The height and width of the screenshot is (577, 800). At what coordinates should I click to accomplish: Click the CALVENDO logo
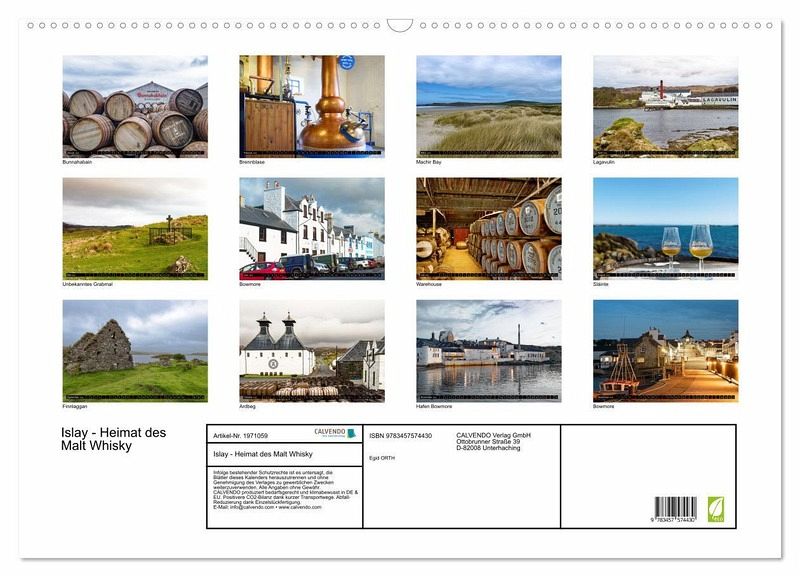click(x=335, y=433)
